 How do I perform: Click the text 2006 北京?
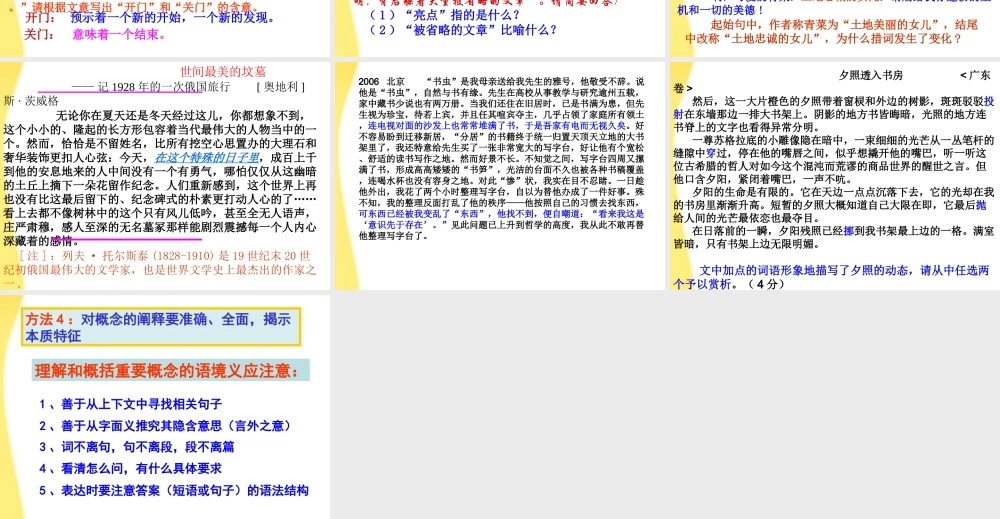click(381, 82)
